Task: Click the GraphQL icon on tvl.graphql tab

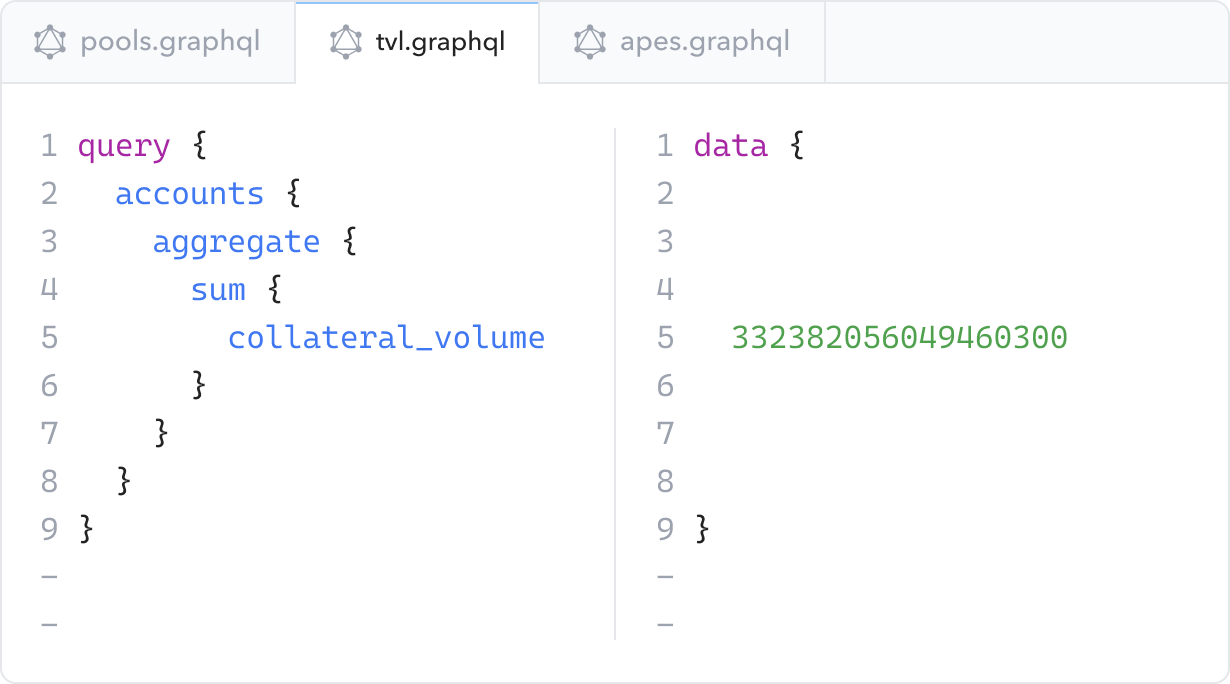Action: (346, 42)
